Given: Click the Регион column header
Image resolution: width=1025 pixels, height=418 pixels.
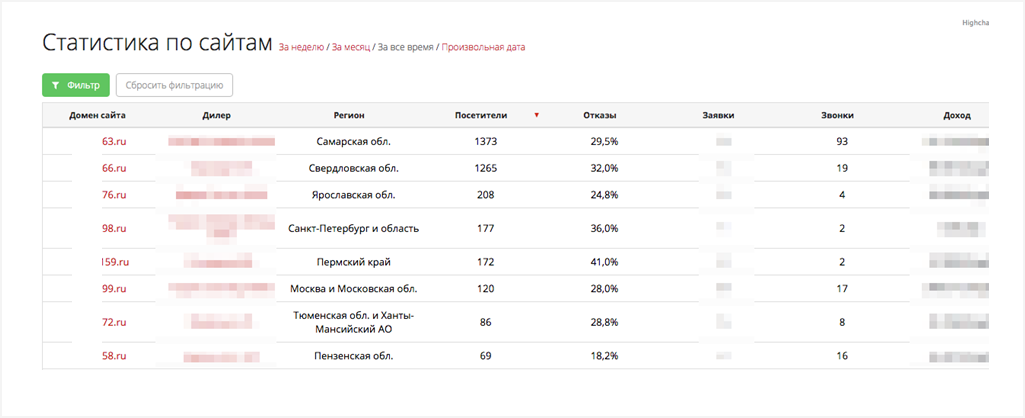Looking at the screenshot, I should (x=349, y=116).
